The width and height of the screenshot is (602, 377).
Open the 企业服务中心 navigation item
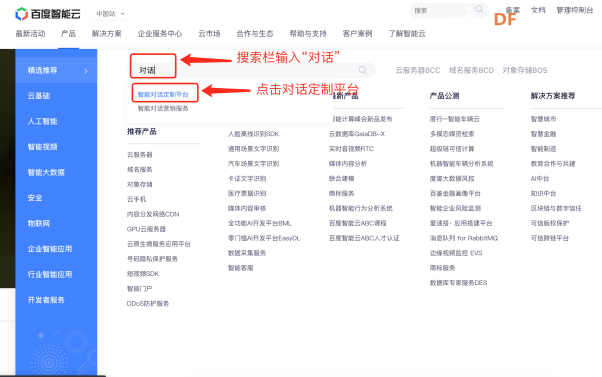pyautogui.click(x=160, y=34)
